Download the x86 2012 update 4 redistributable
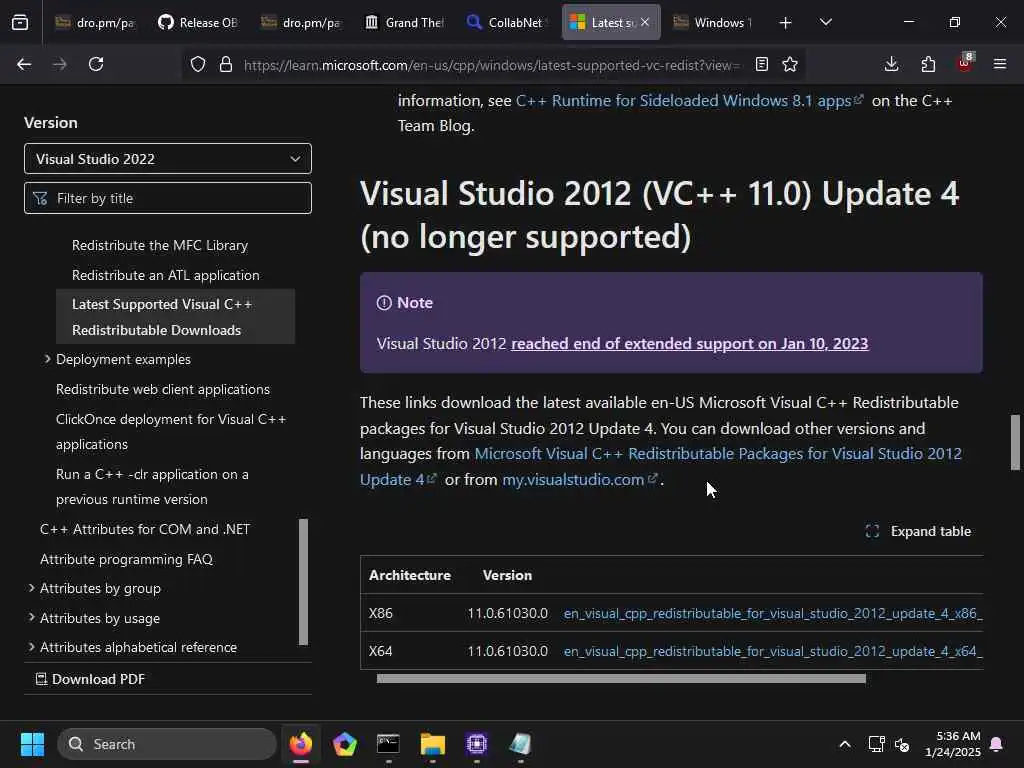1024x768 pixels. tap(773, 613)
